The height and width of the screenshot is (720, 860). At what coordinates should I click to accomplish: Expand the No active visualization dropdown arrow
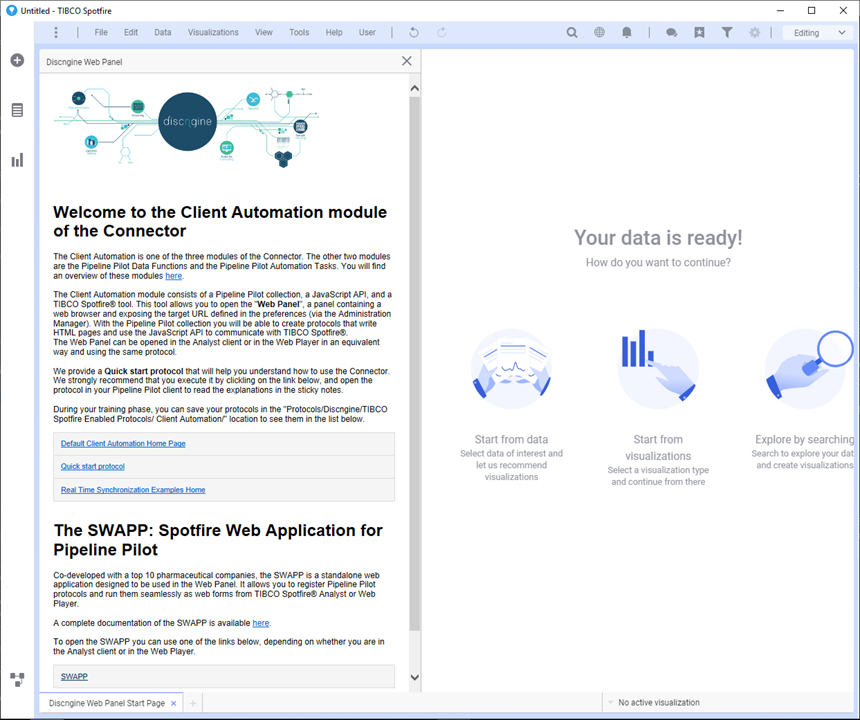[x=610, y=702]
